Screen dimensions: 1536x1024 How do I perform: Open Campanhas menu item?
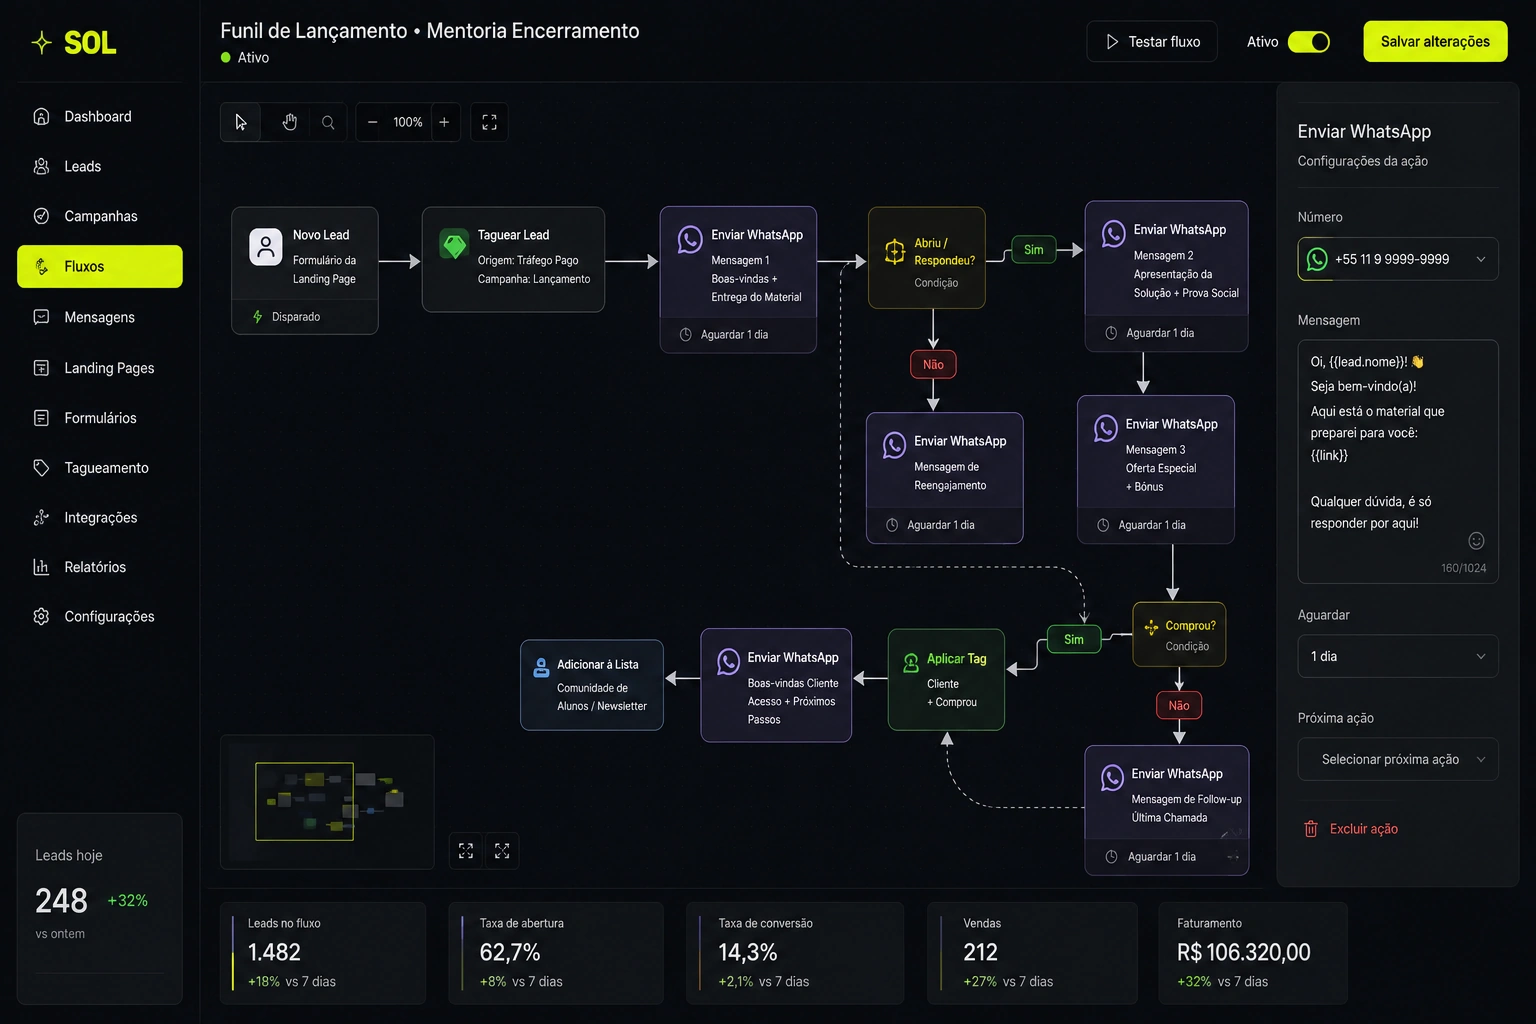point(99,216)
